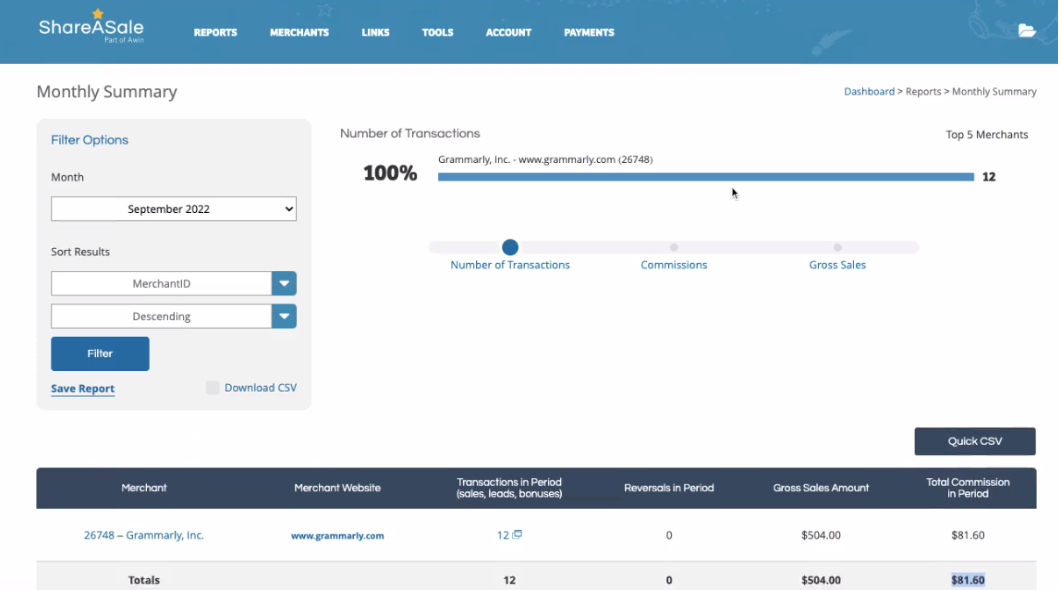Viewport: 1062px width, 590px height.
Task: Click the Filter Options heading
Action: click(89, 140)
